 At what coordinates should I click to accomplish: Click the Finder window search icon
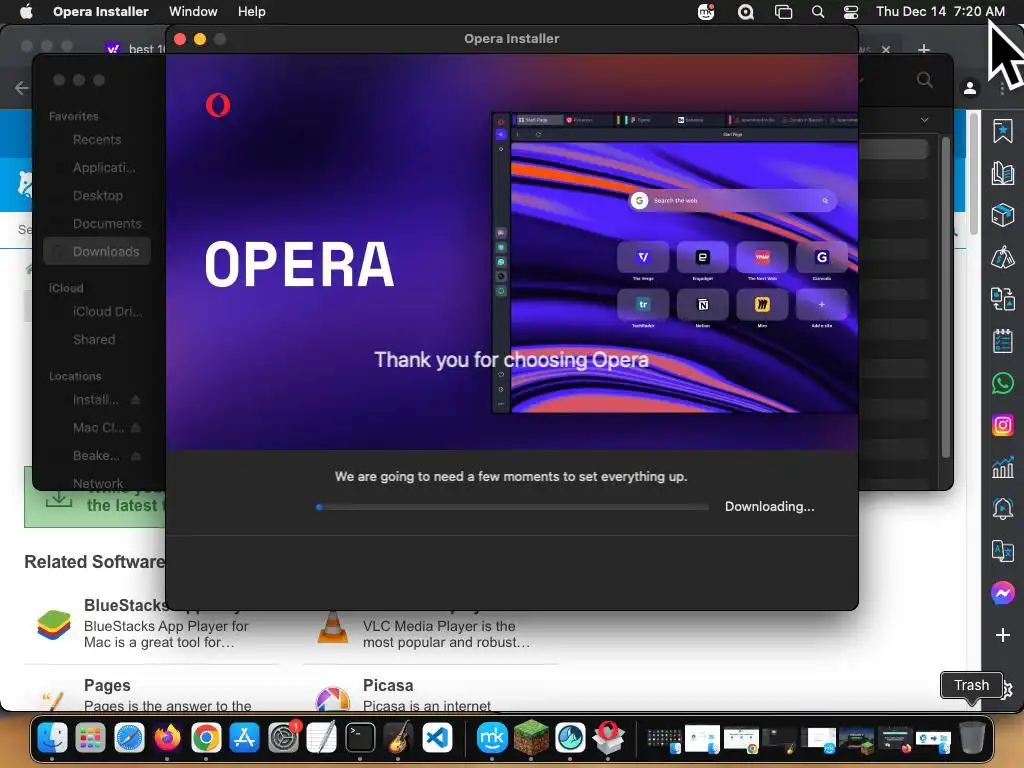924,80
